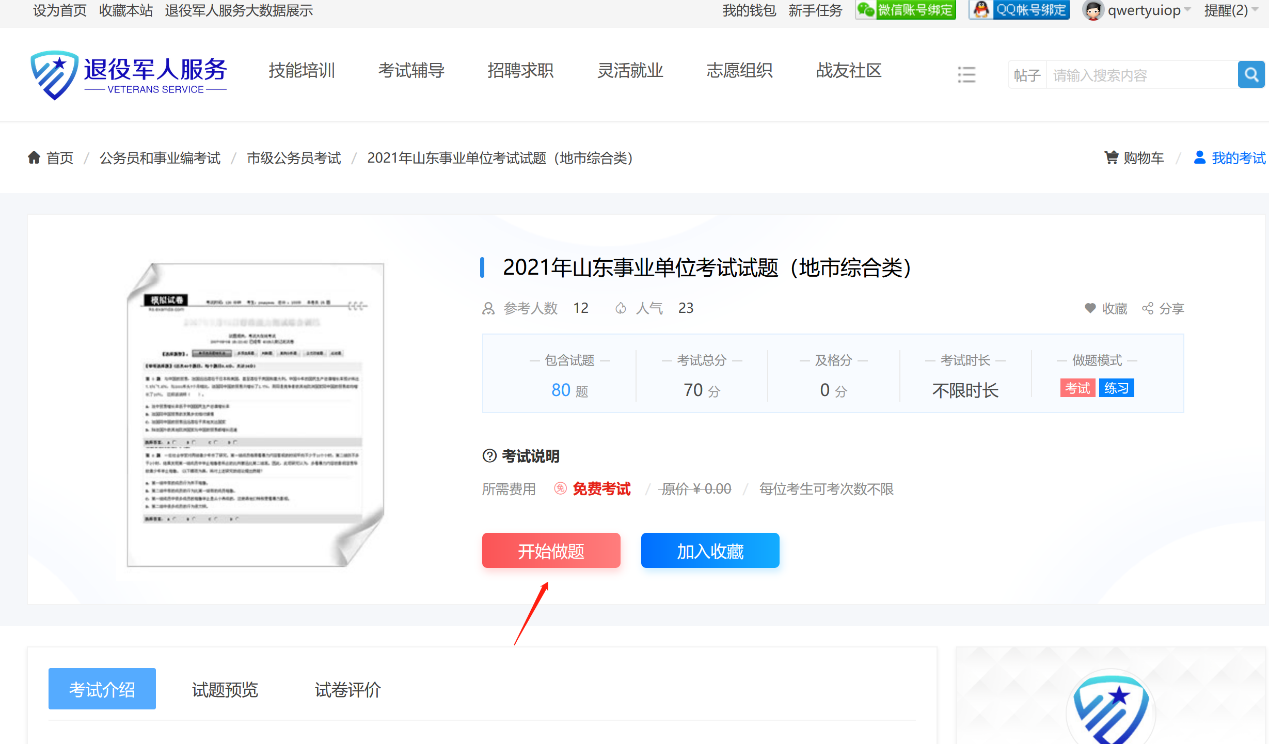This screenshot has width=1269, height=744.
Task: Click the magnifier search button
Action: [1251, 75]
